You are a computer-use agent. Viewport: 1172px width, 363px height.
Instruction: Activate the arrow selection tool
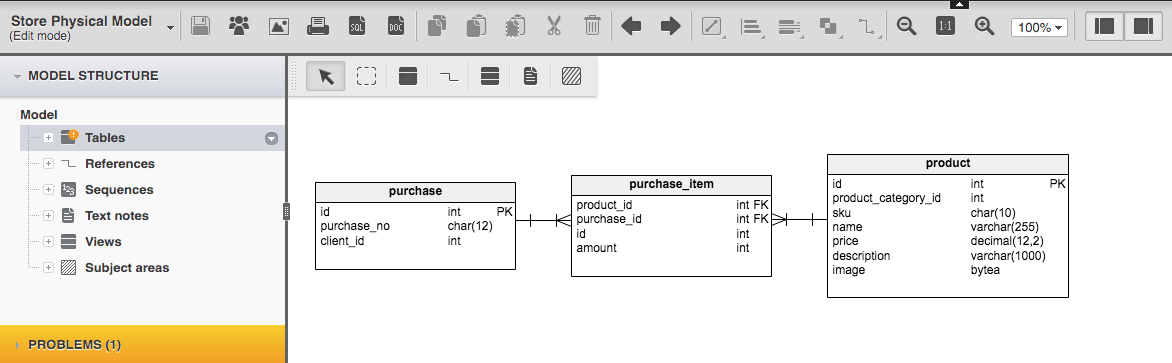(x=326, y=76)
